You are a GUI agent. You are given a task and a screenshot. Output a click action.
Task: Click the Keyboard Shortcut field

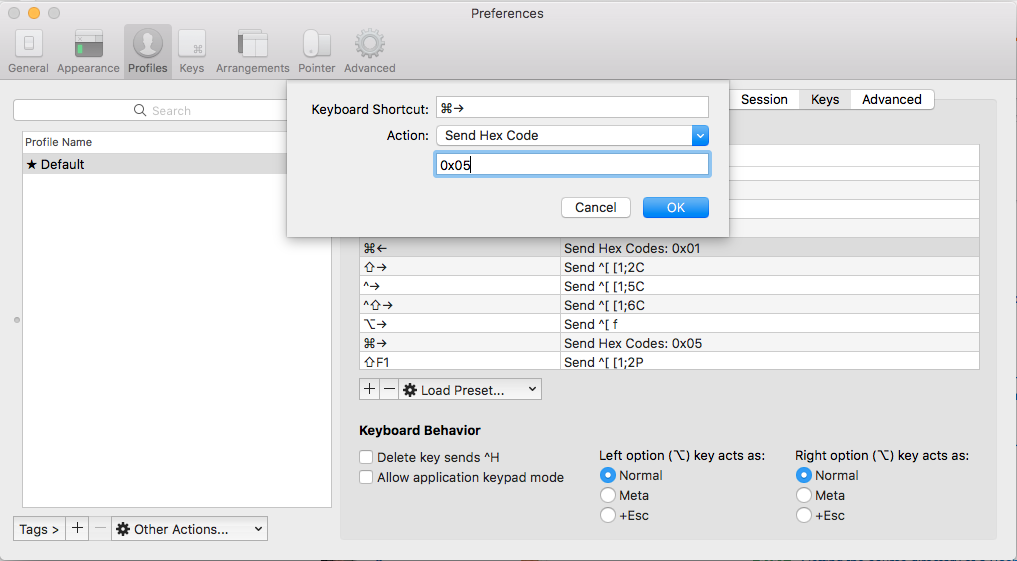pos(572,108)
